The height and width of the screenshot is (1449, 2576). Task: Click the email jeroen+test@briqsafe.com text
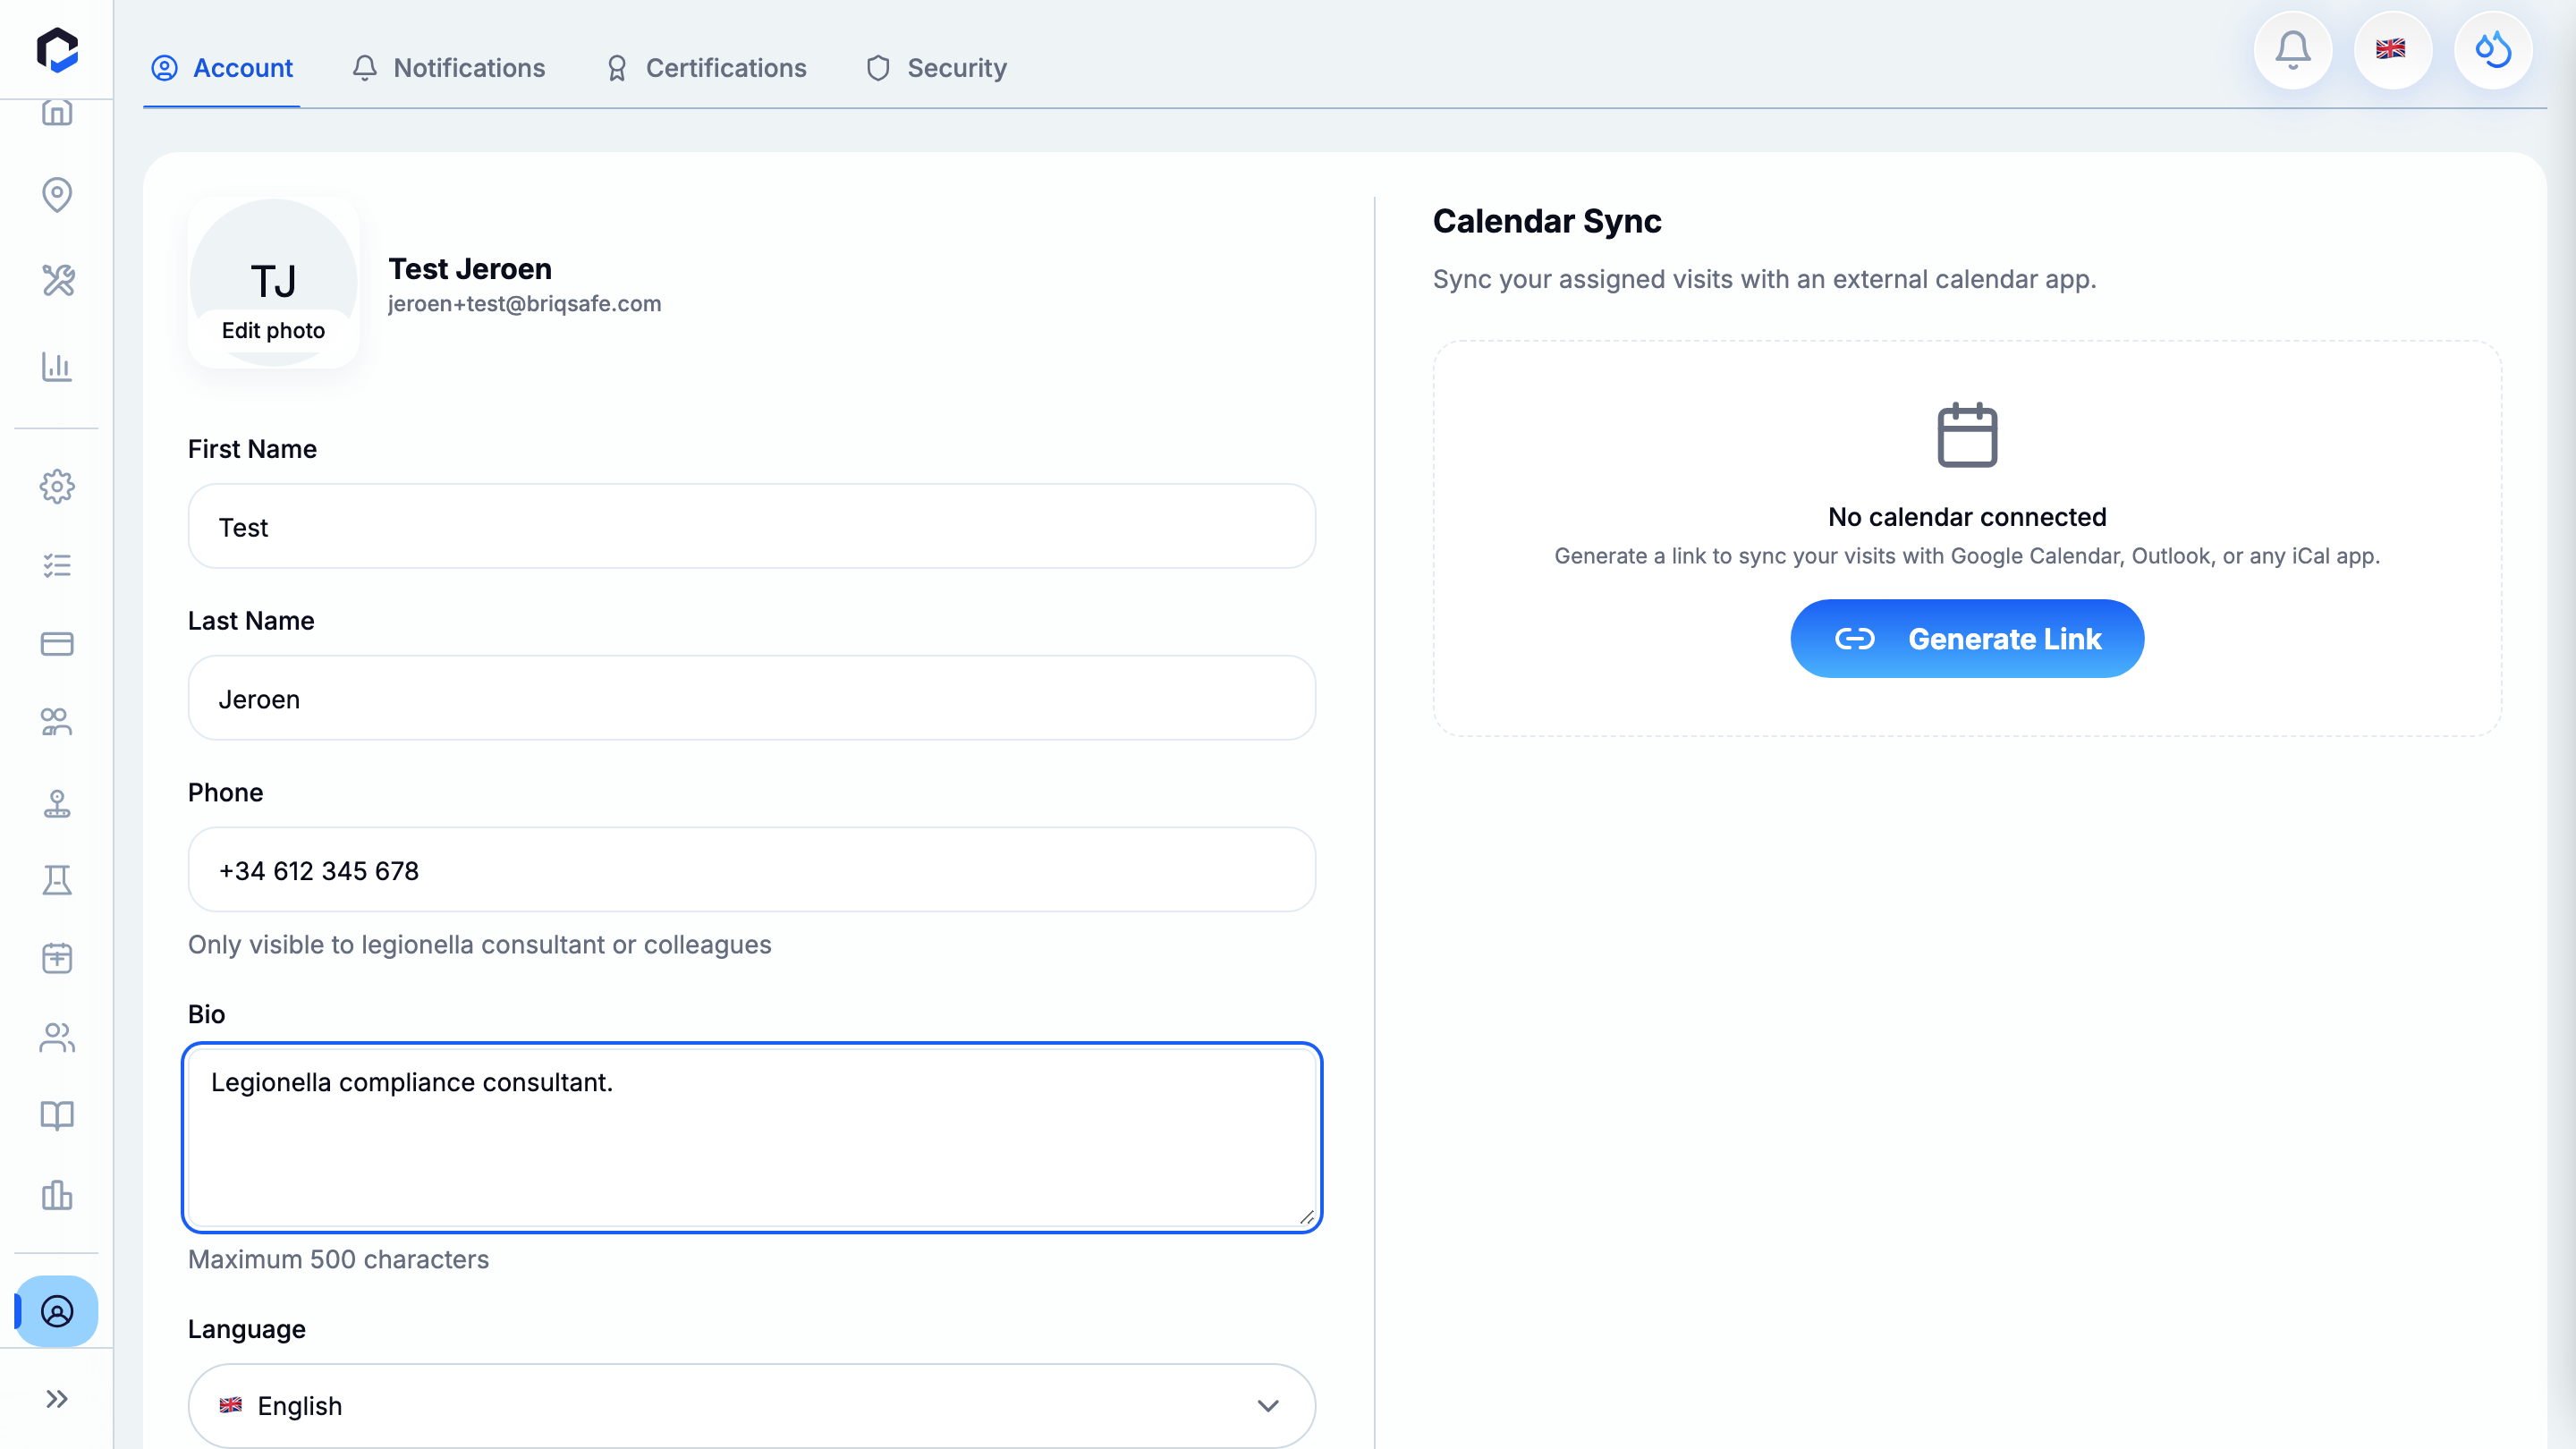pyautogui.click(x=524, y=303)
